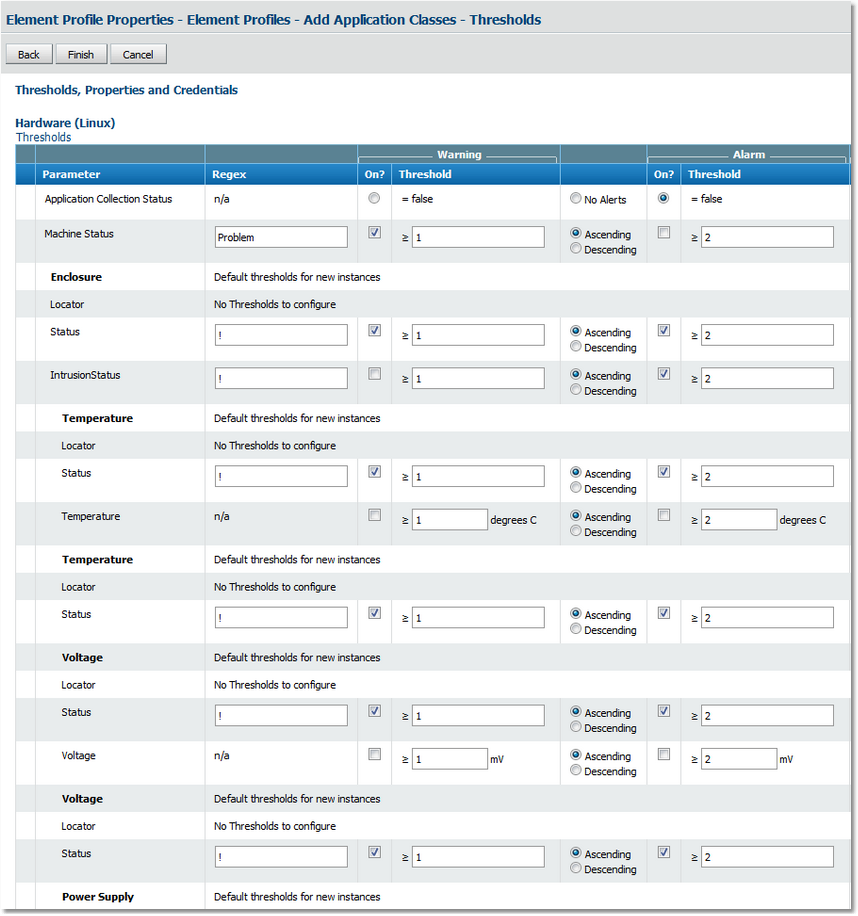Open the Thresholds link under Hardware (Linux)
858x916 pixels.
pyautogui.click(x=43, y=137)
